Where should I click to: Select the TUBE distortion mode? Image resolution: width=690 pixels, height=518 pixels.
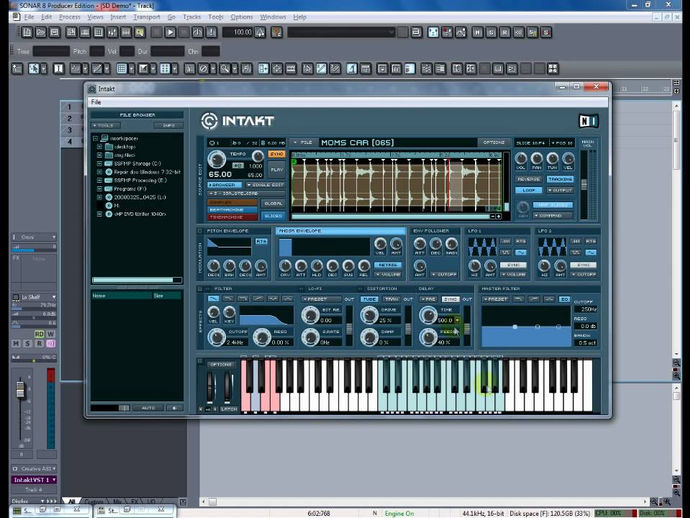pos(369,299)
